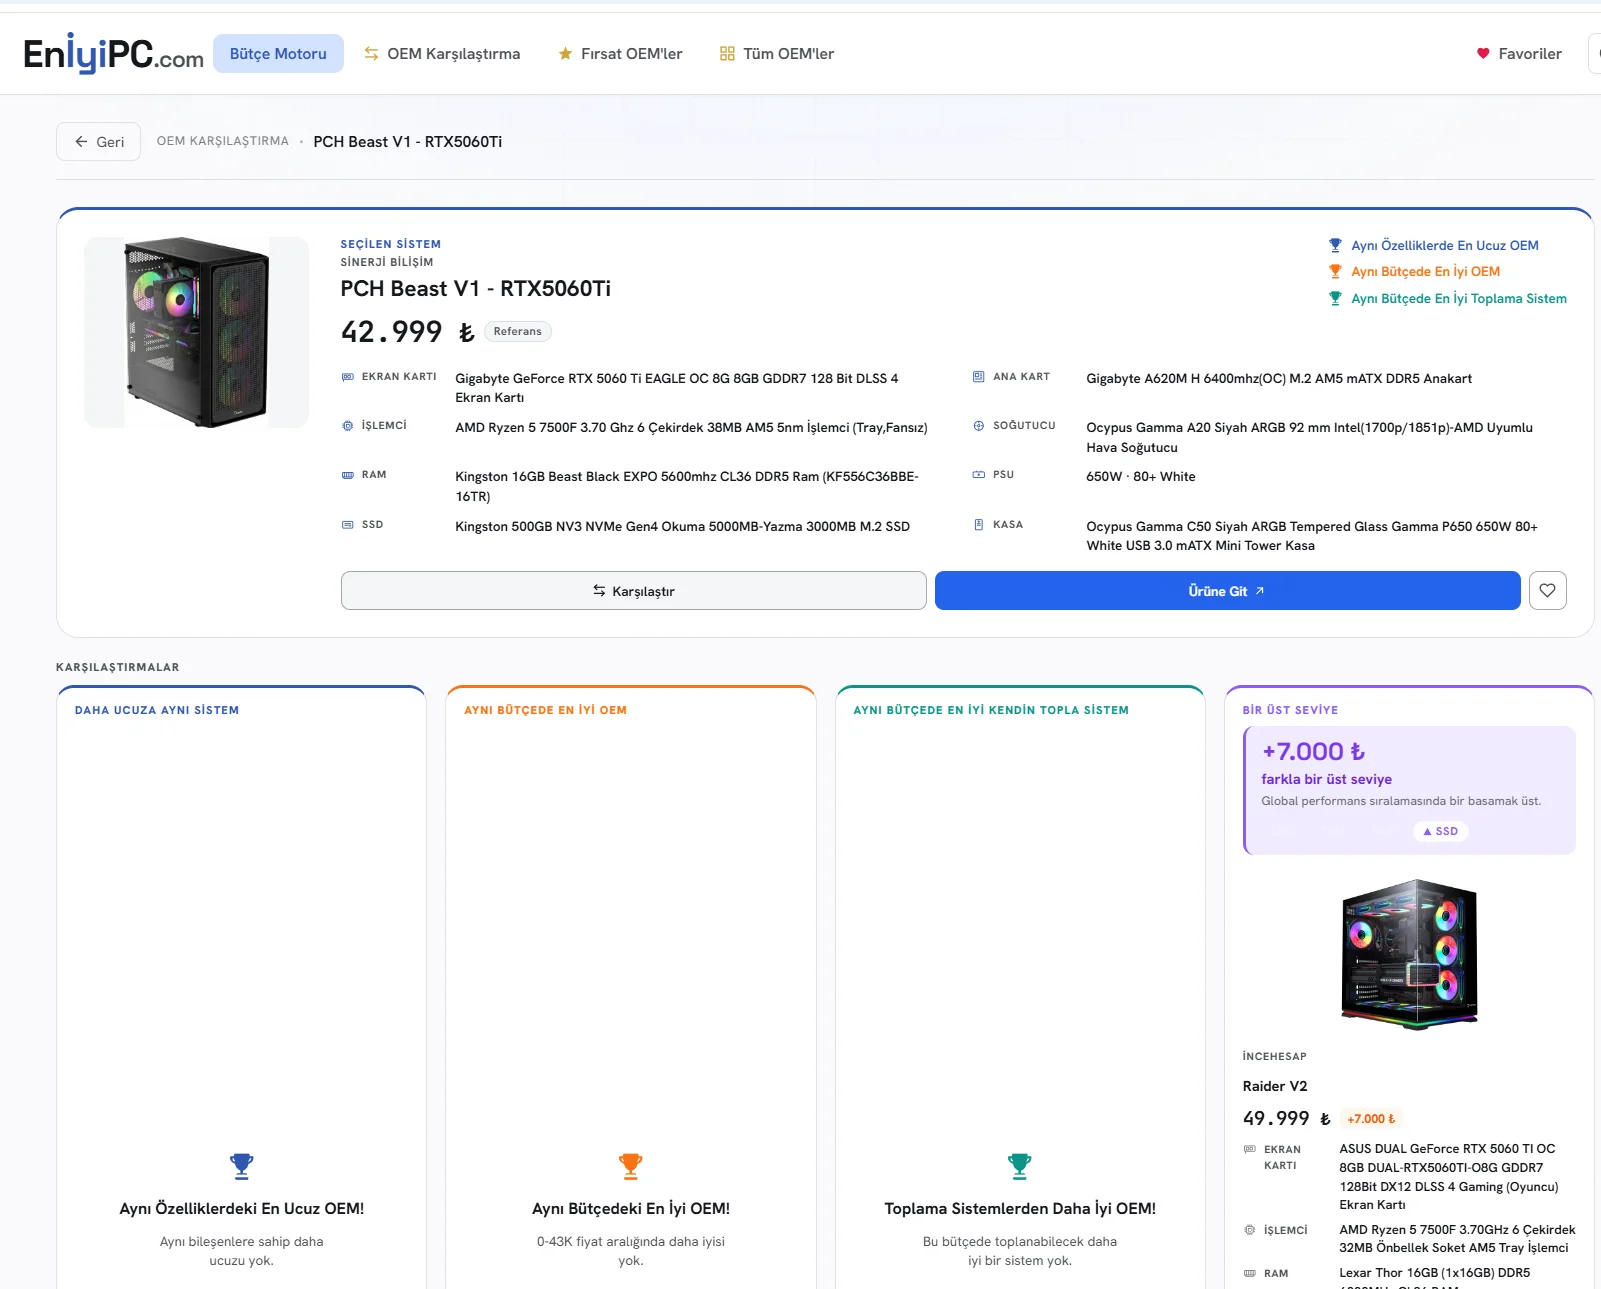Click the Kingston 500GB NV3 NVMe SSD text

coord(683,527)
